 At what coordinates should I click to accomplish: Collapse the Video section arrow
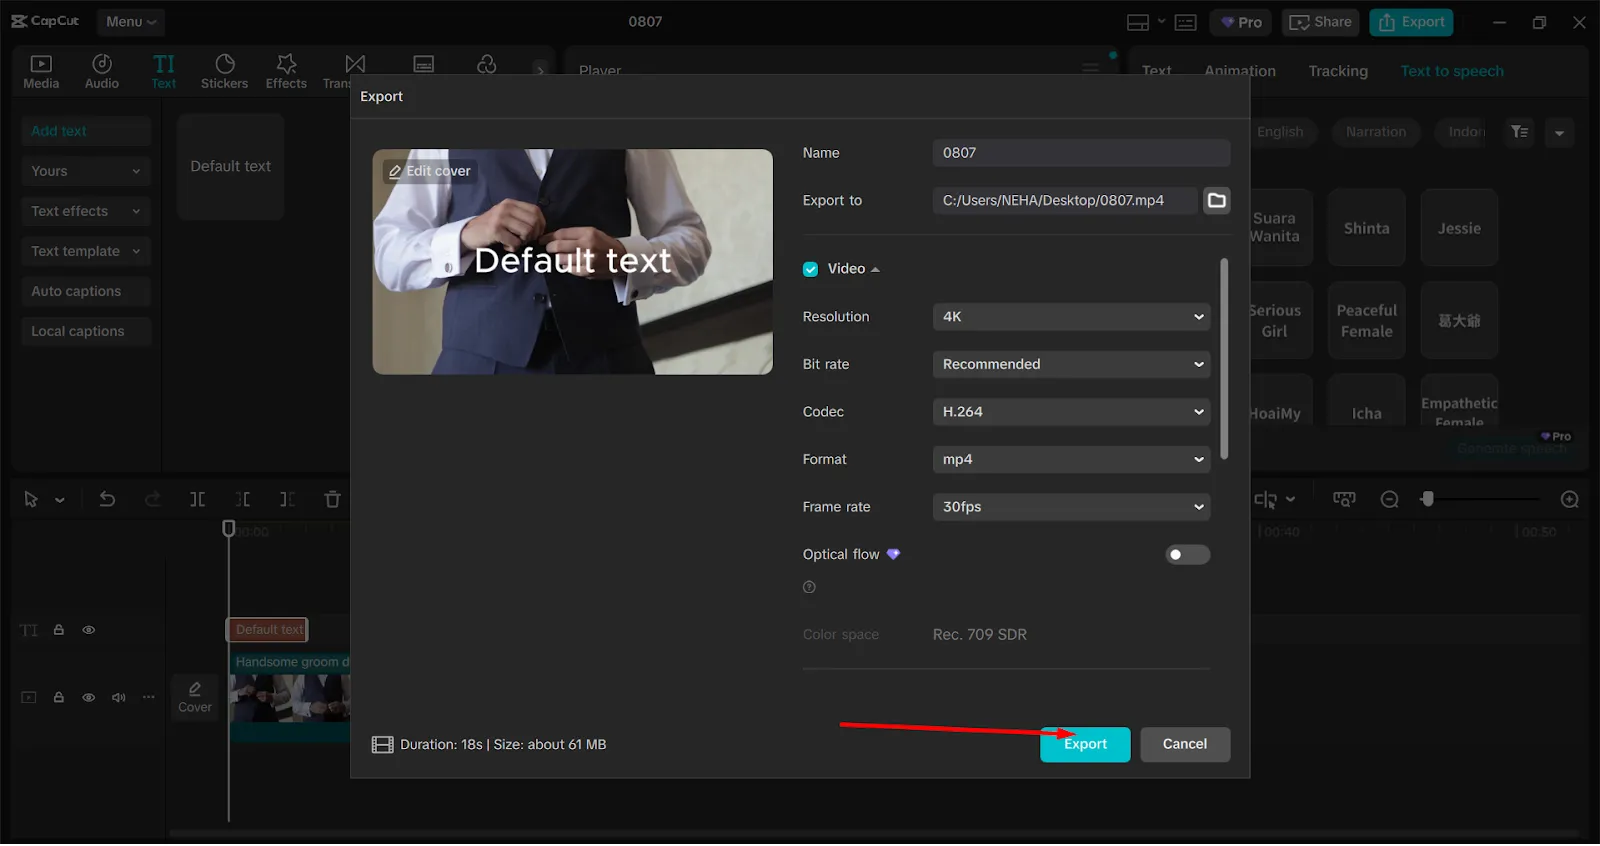875,270
